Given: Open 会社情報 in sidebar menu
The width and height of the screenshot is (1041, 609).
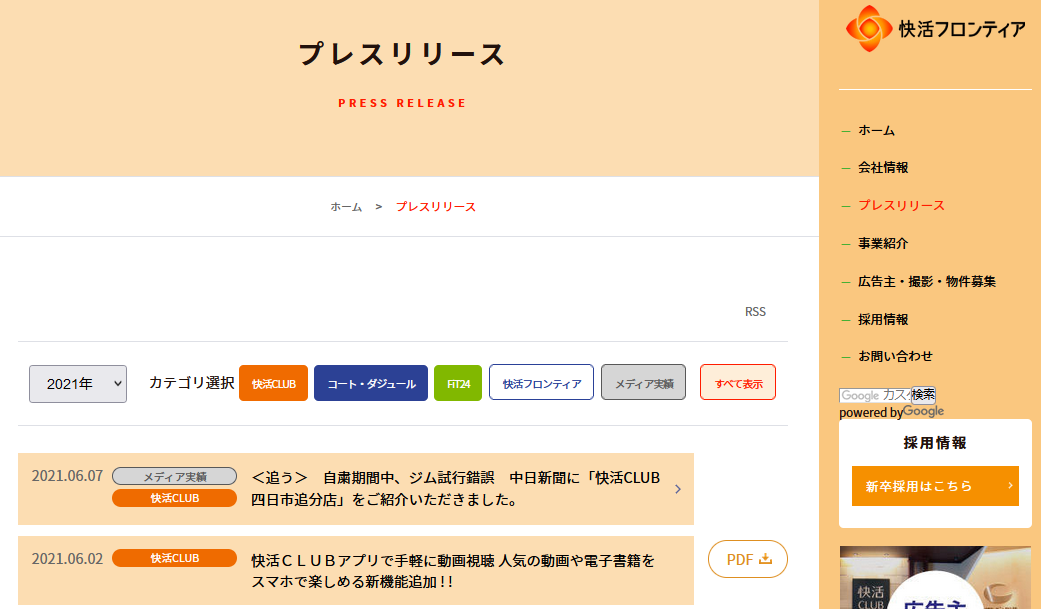Looking at the screenshot, I should pyautogui.click(x=883, y=167).
